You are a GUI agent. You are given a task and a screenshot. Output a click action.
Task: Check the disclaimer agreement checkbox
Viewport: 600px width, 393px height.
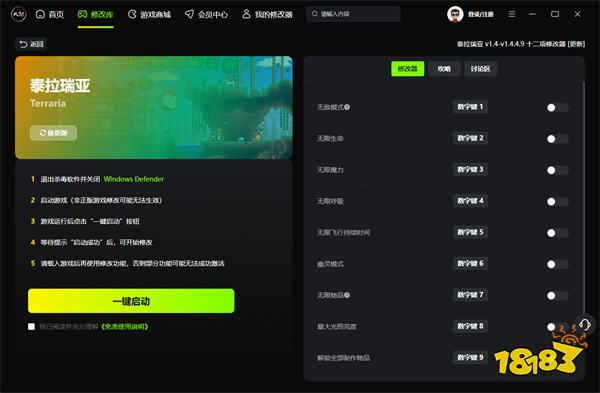click(31, 326)
